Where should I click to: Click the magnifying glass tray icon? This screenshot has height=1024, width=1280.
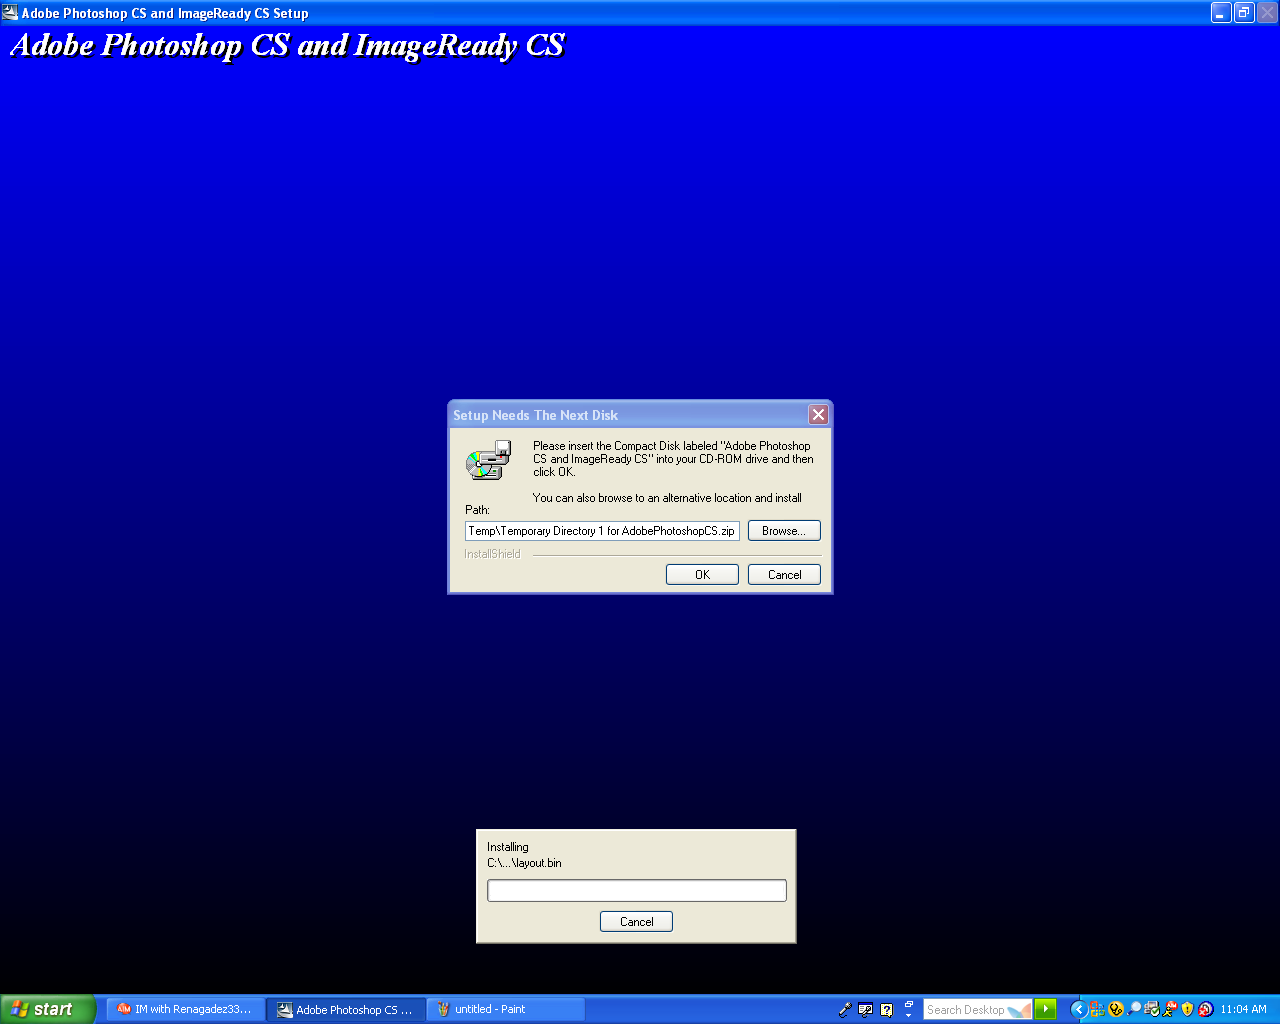(x=1134, y=1009)
